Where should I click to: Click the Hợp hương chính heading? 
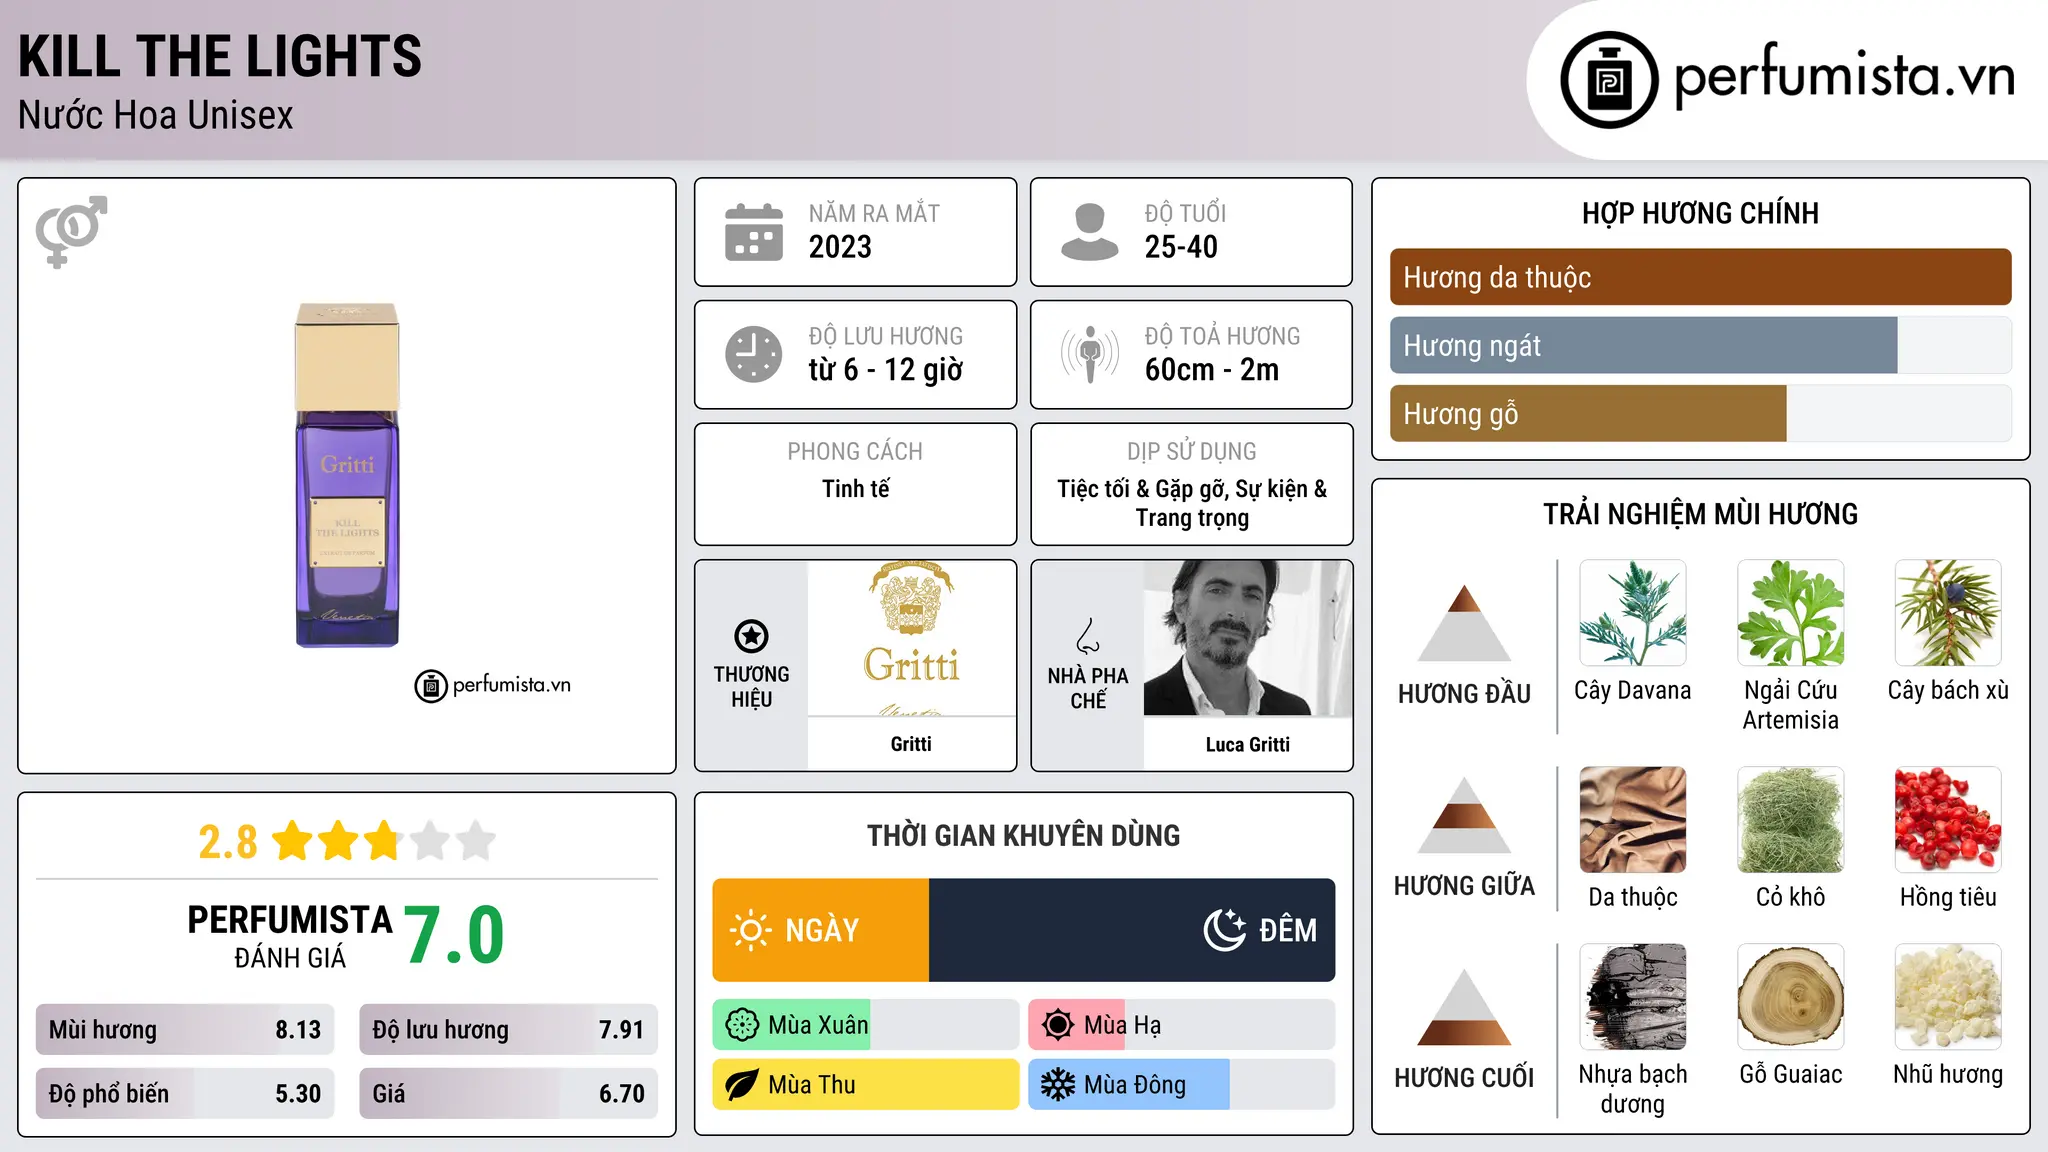point(1700,213)
